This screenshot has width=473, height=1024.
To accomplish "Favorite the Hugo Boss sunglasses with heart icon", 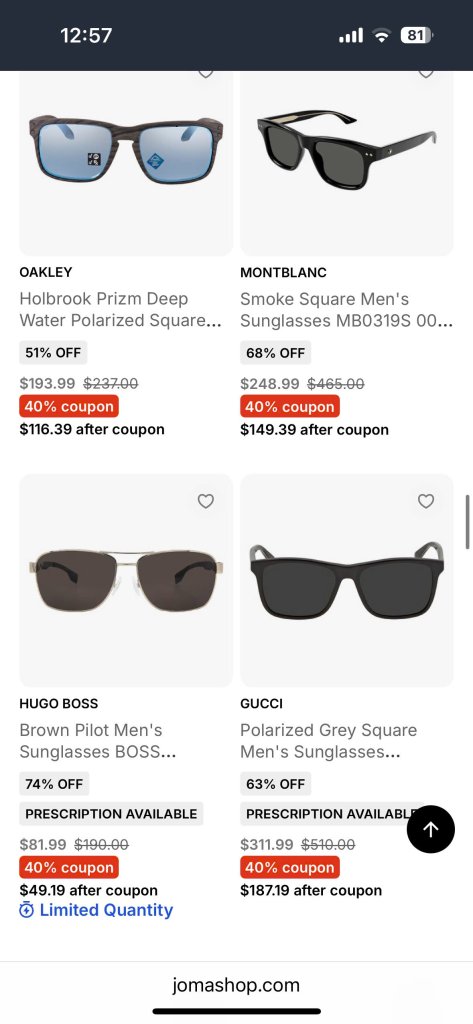I will [x=206, y=501].
